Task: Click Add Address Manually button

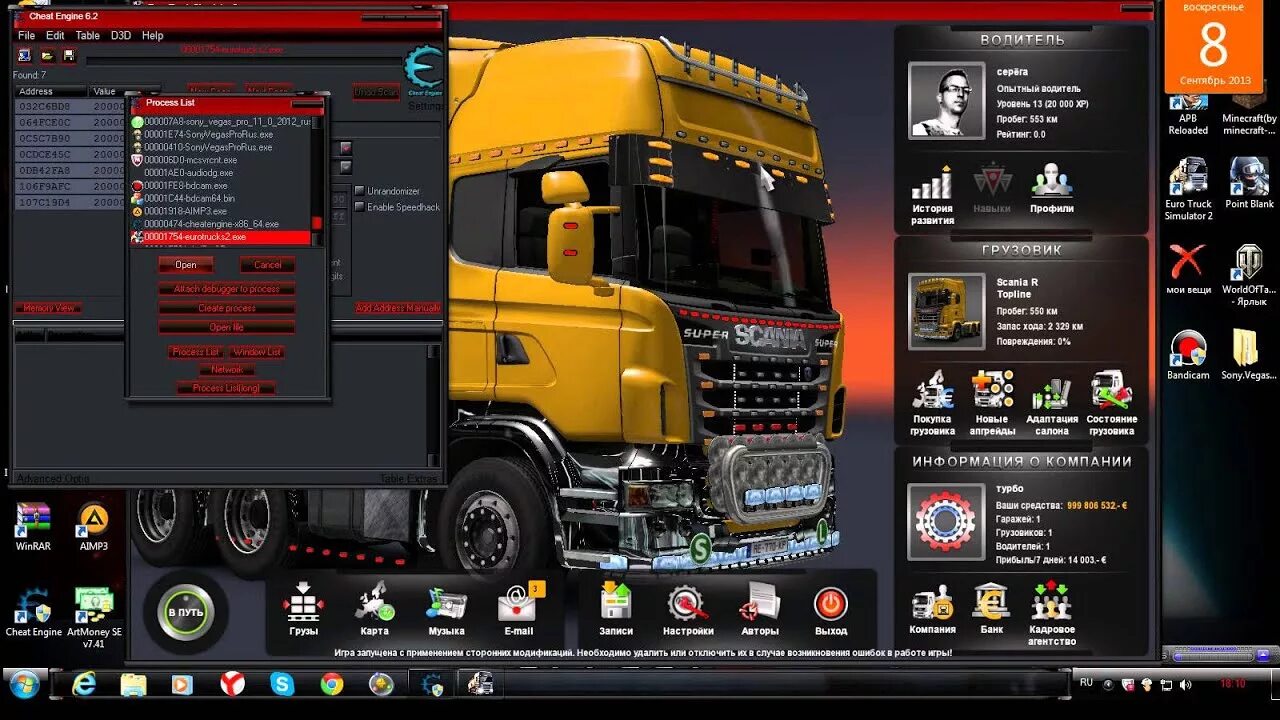Action: (398, 308)
